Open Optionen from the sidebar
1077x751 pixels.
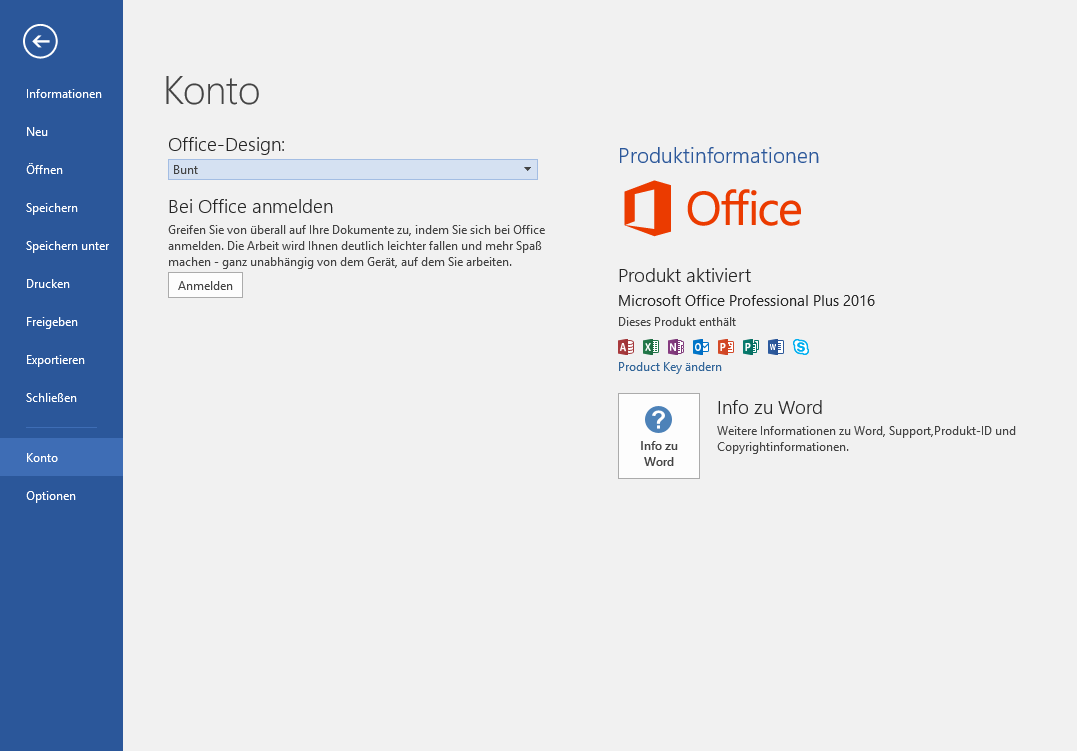(x=62, y=495)
